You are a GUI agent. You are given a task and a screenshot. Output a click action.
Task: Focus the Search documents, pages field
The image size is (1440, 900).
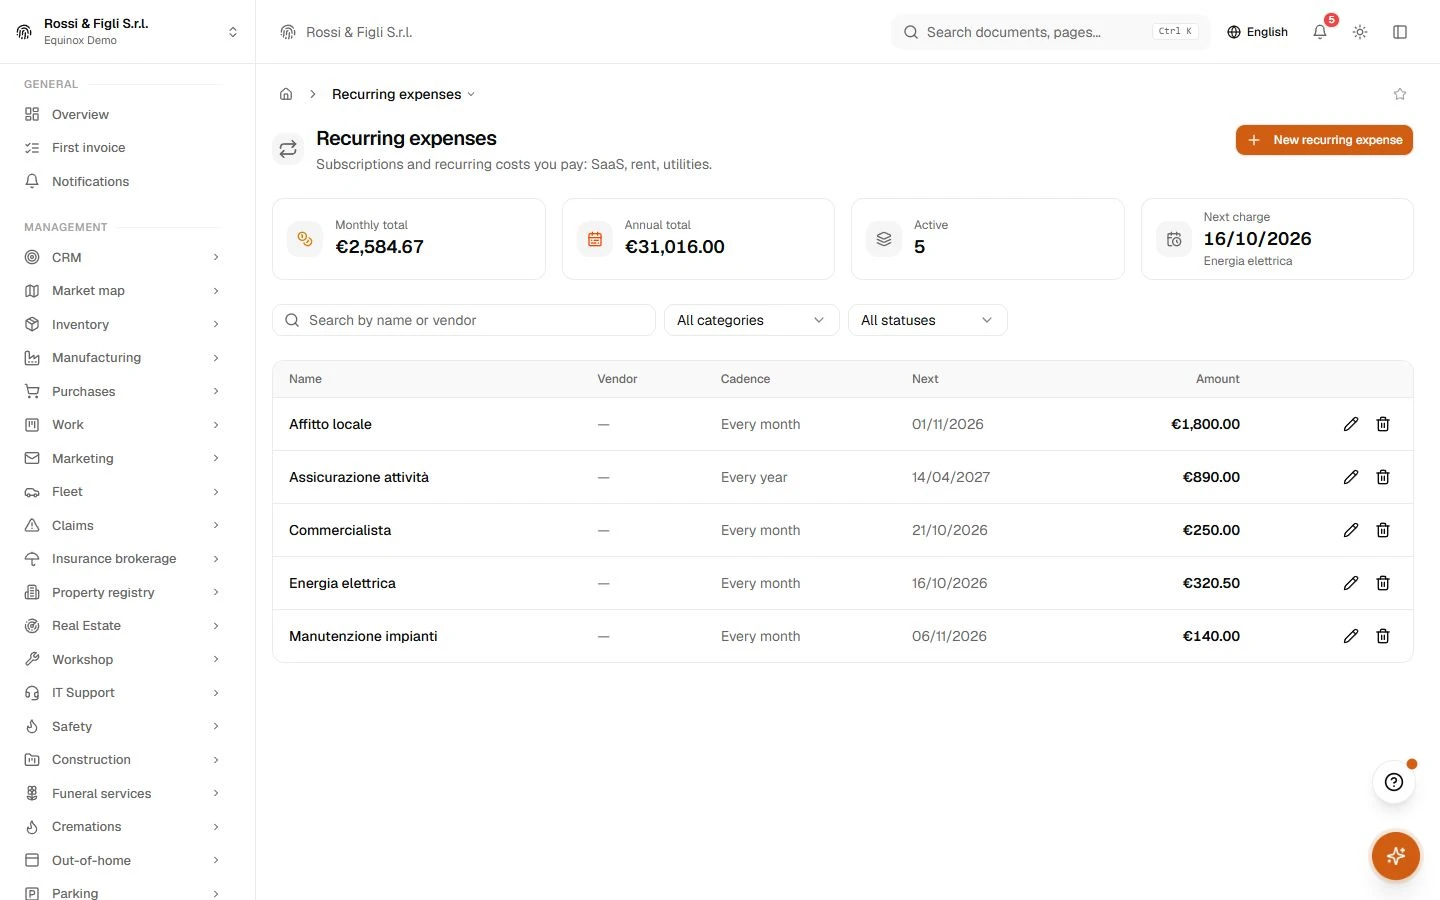click(x=1050, y=32)
